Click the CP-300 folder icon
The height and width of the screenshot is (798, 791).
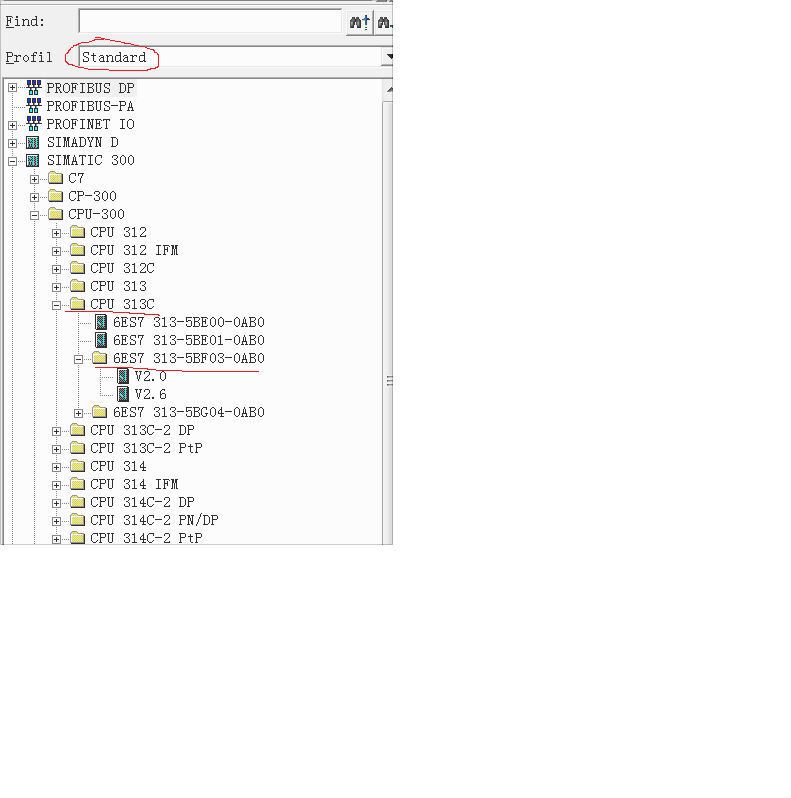(x=55, y=196)
